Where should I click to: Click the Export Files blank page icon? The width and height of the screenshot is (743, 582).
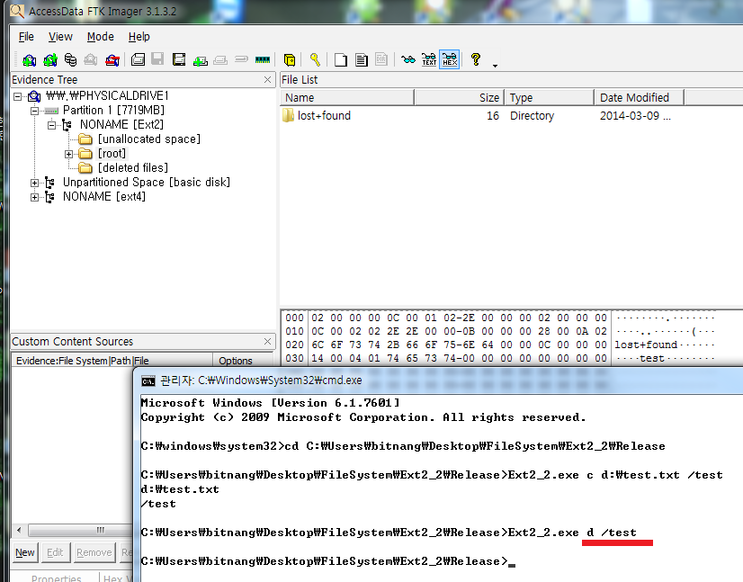(x=340, y=60)
